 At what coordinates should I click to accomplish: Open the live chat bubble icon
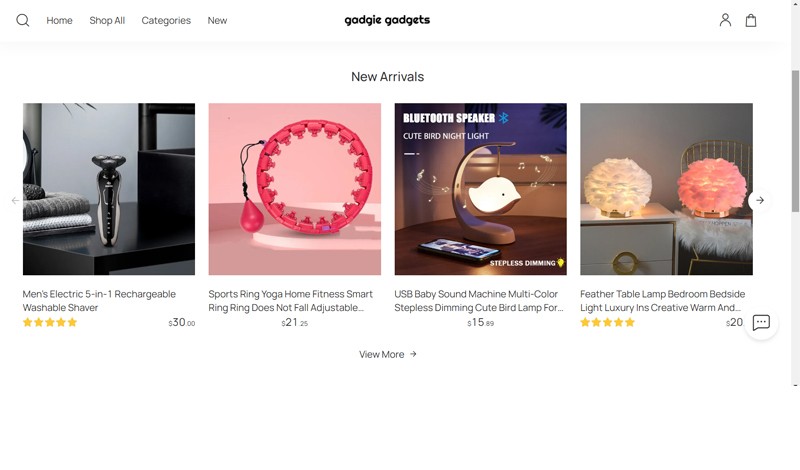761,323
